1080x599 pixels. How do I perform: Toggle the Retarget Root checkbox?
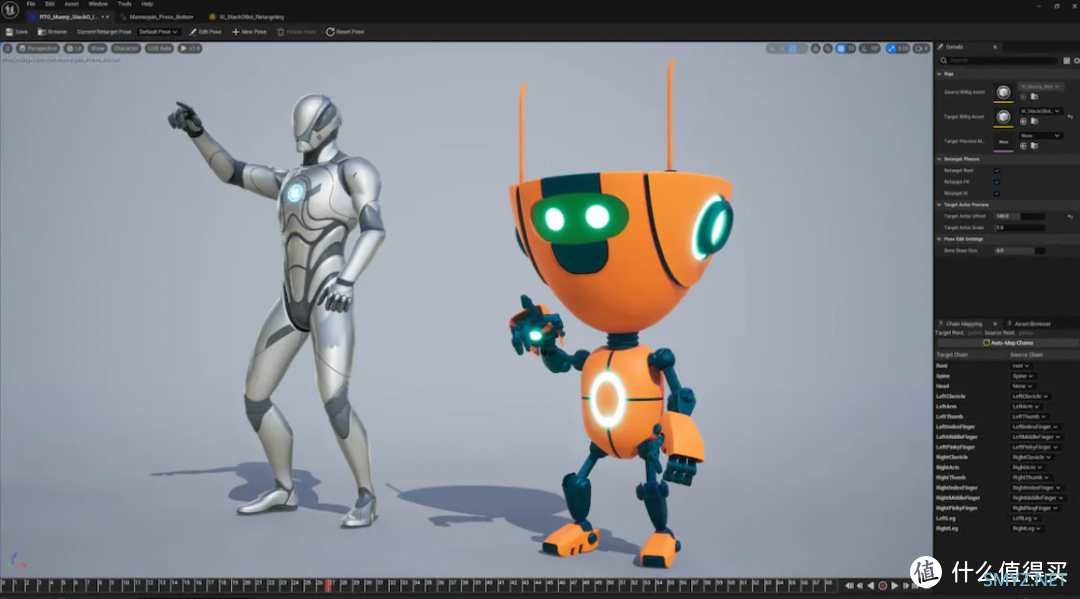click(996, 171)
